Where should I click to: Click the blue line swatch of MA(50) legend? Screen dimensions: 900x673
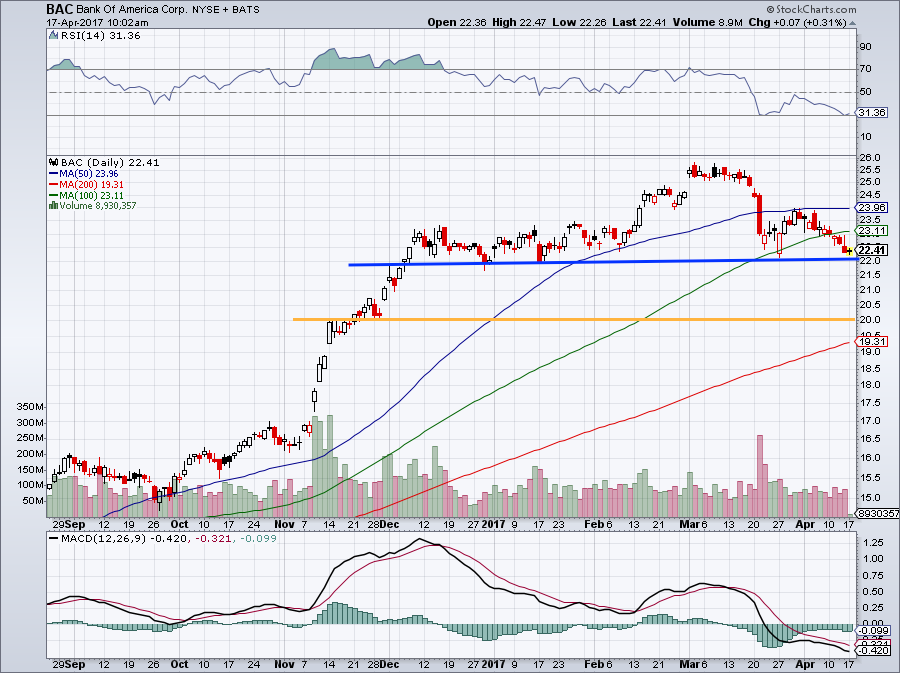tap(53, 174)
